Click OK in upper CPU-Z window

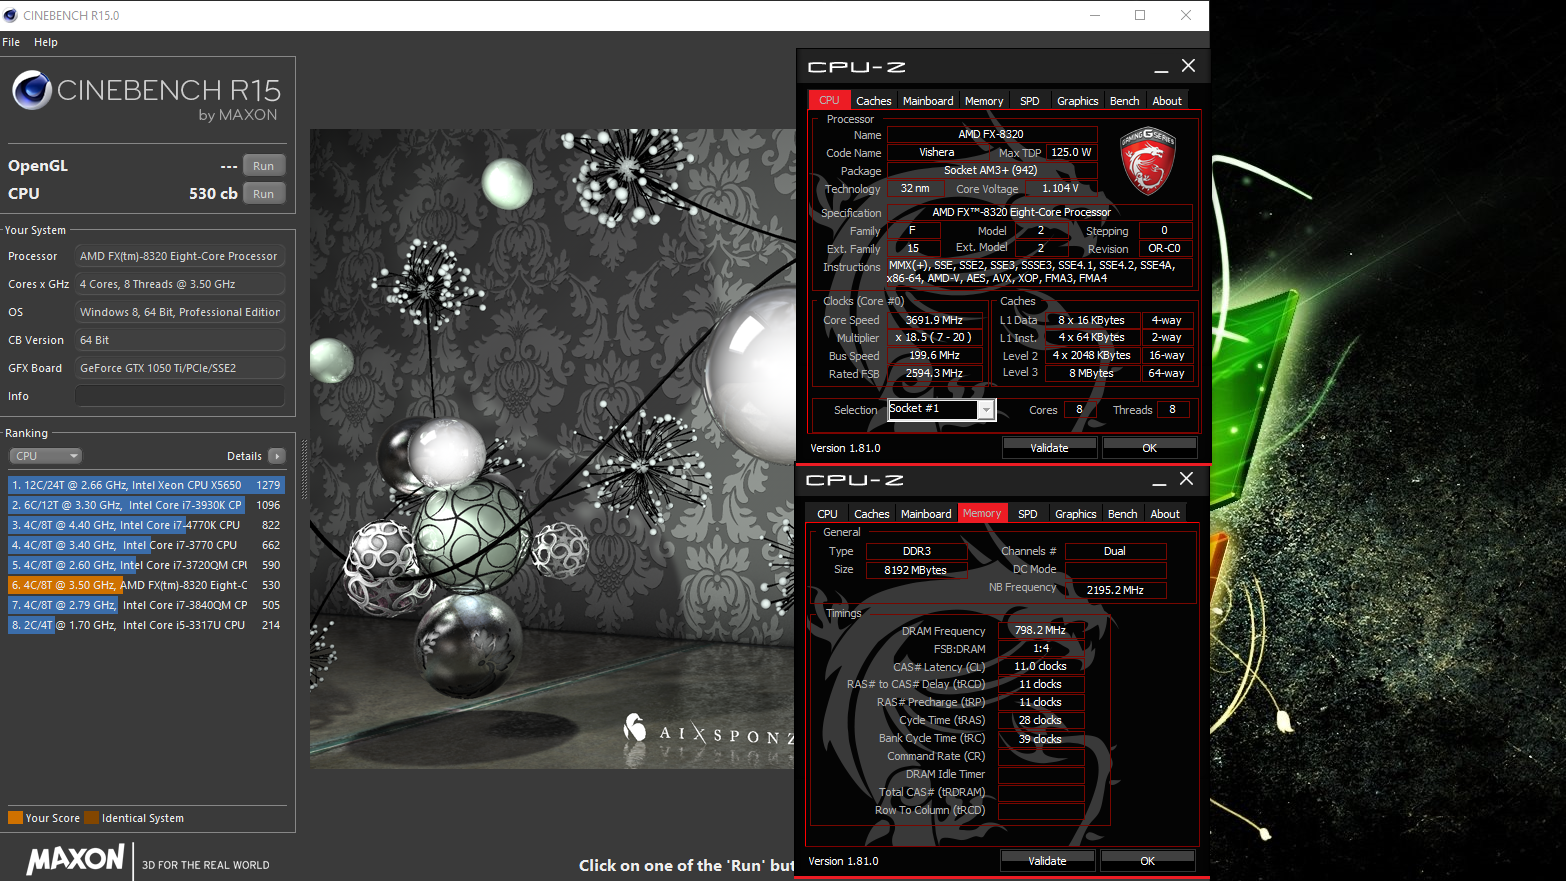(1150, 448)
